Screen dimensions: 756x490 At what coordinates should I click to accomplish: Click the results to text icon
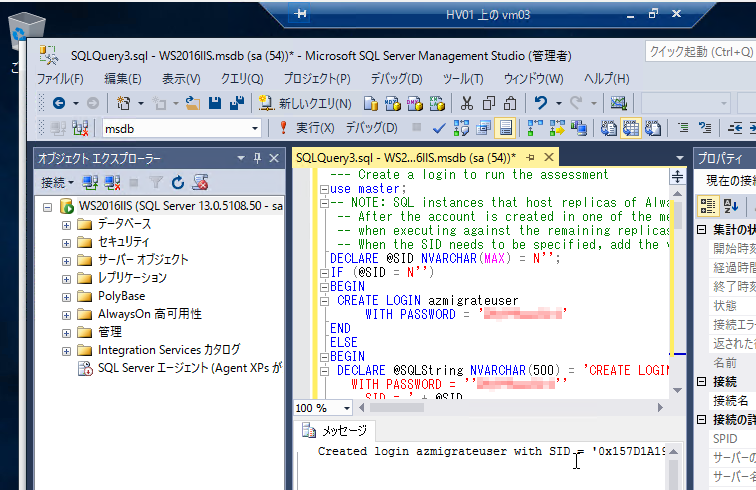(609, 128)
